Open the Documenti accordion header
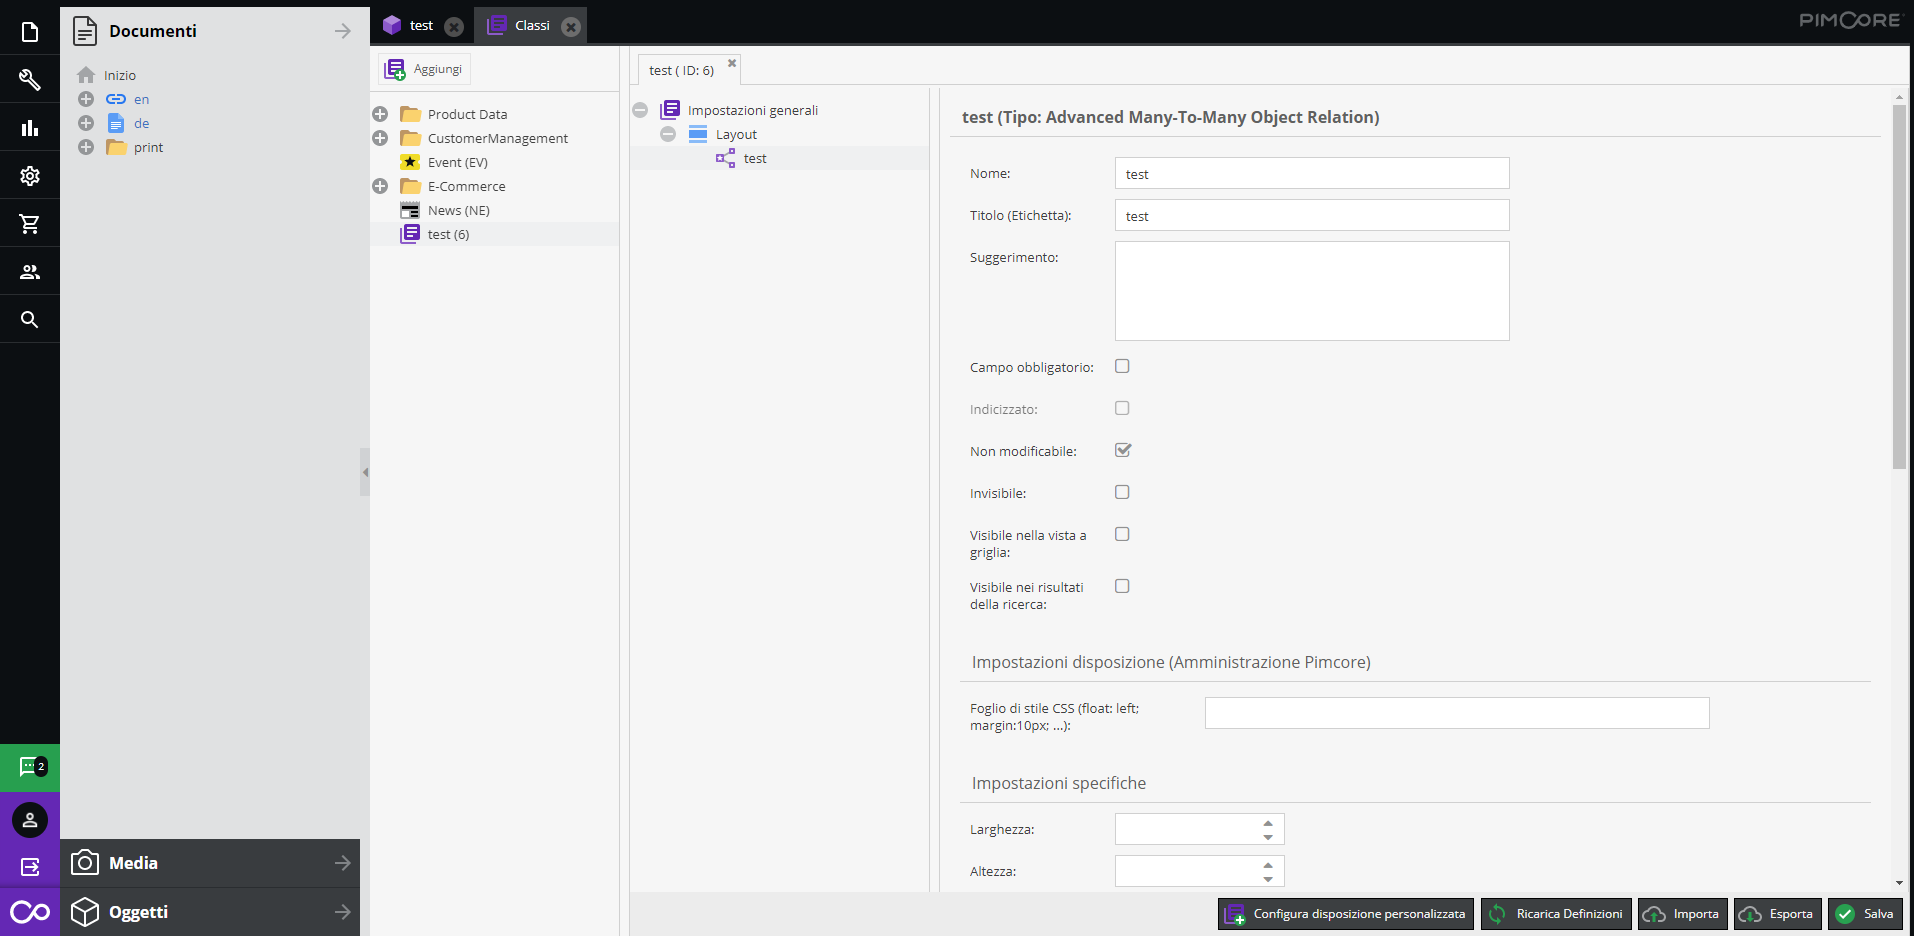Image resolution: width=1914 pixels, height=936 pixels. 210,31
